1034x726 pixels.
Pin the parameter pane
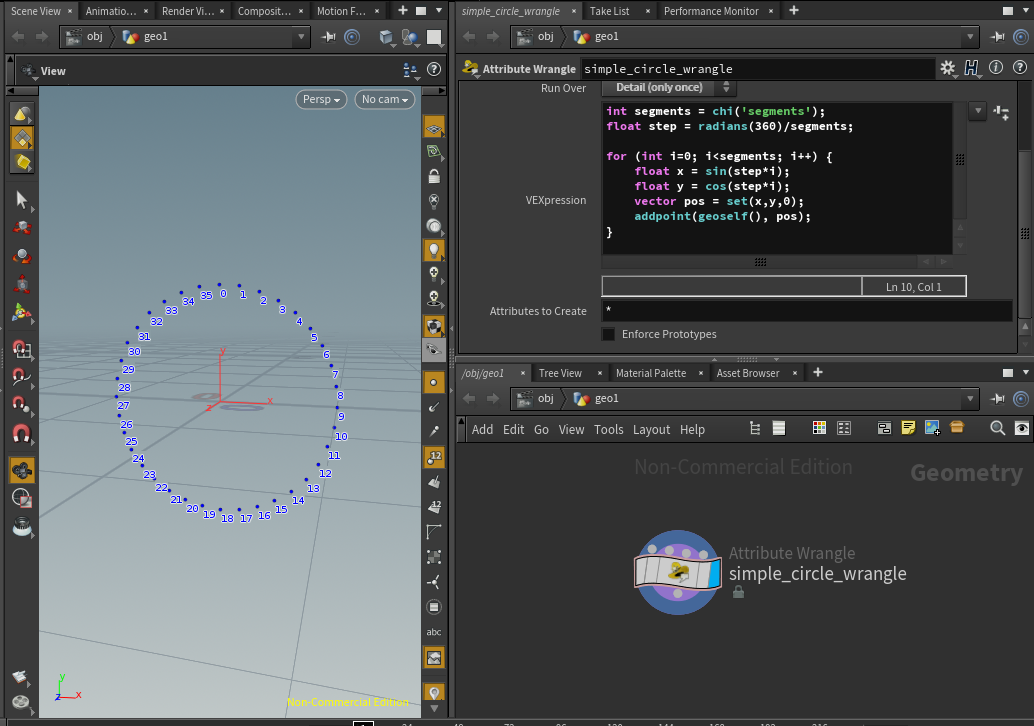(998, 37)
